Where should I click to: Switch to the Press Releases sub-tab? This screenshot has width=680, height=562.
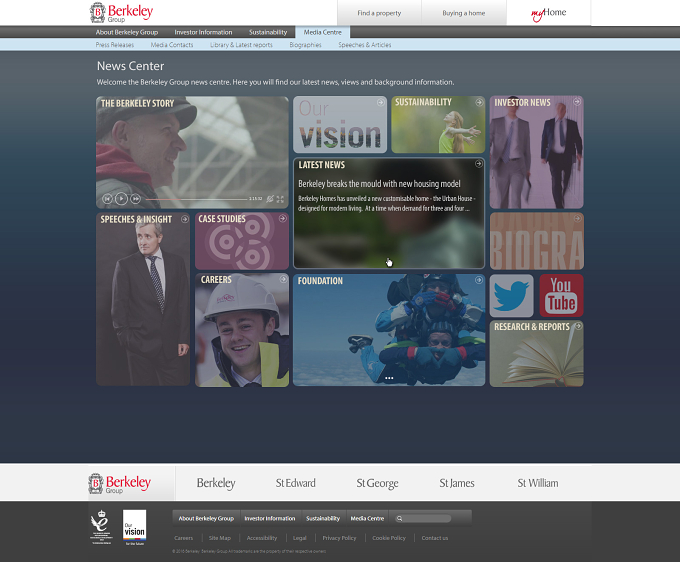coord(115,45)
